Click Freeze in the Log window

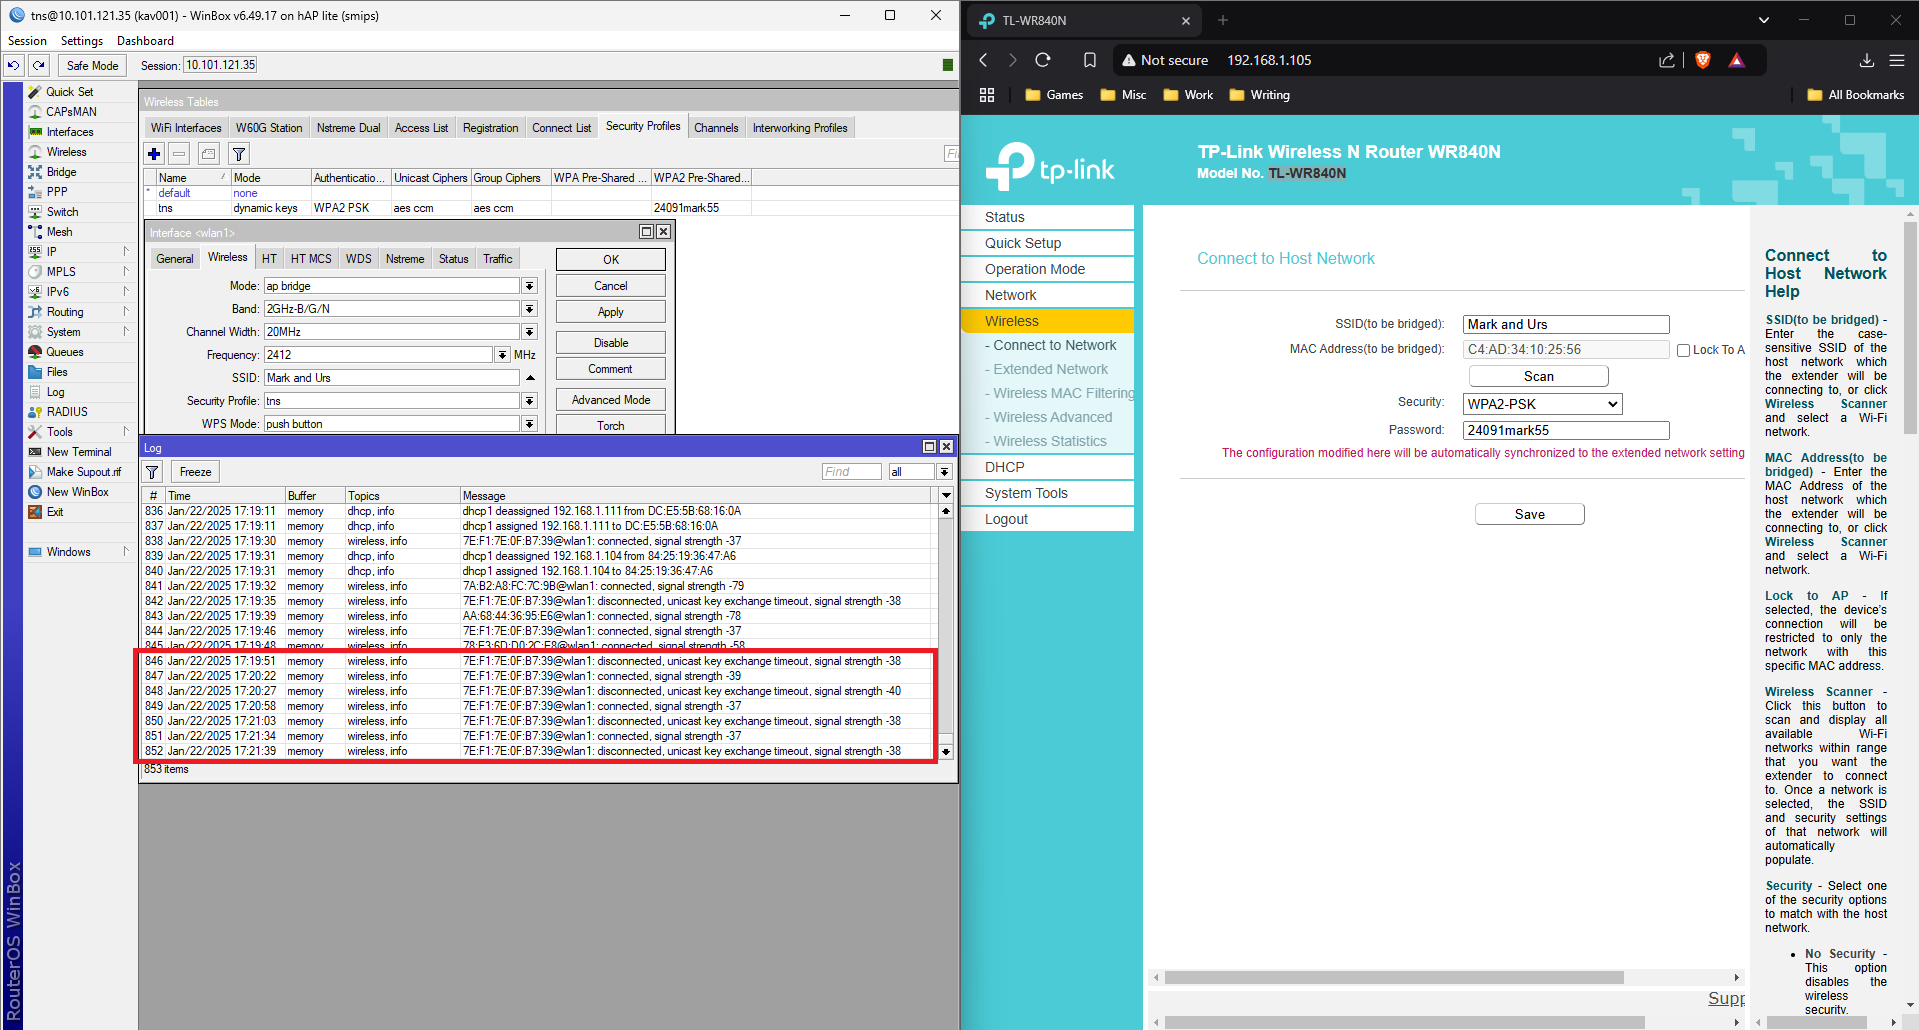point(196,472)
